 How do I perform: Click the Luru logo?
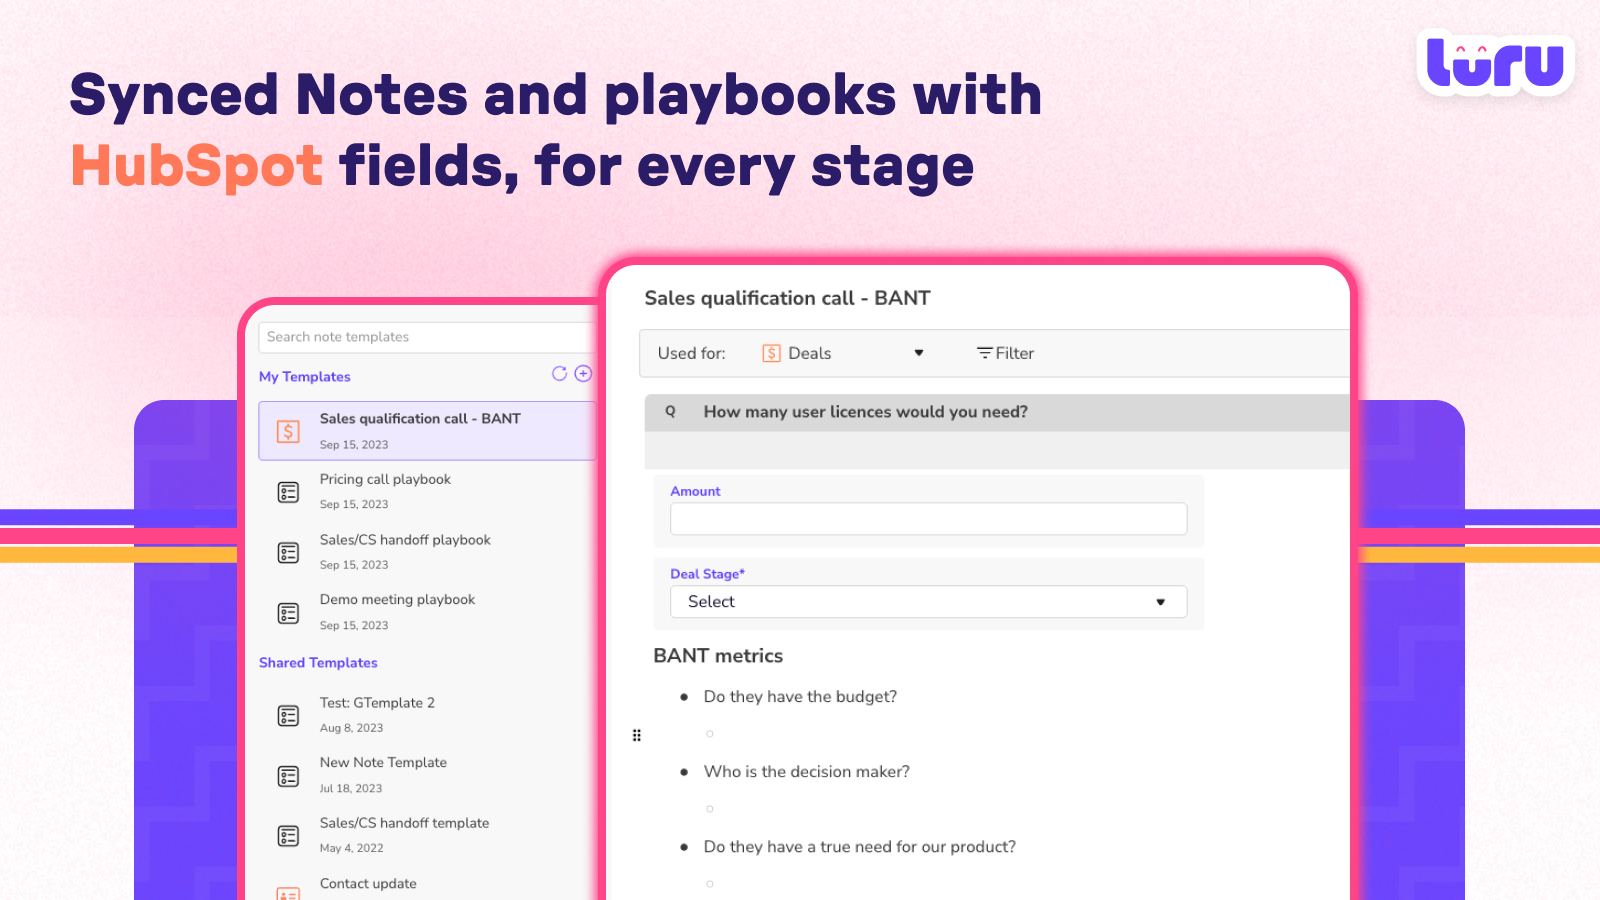[1495, 63]
